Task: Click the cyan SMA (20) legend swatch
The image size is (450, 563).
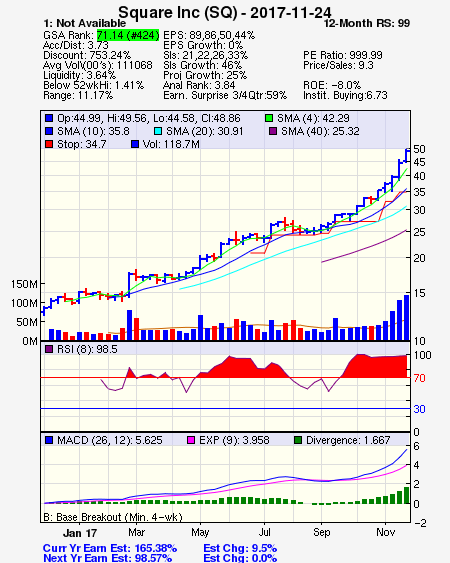Action: pyautogui.click(x=158, y=131)
